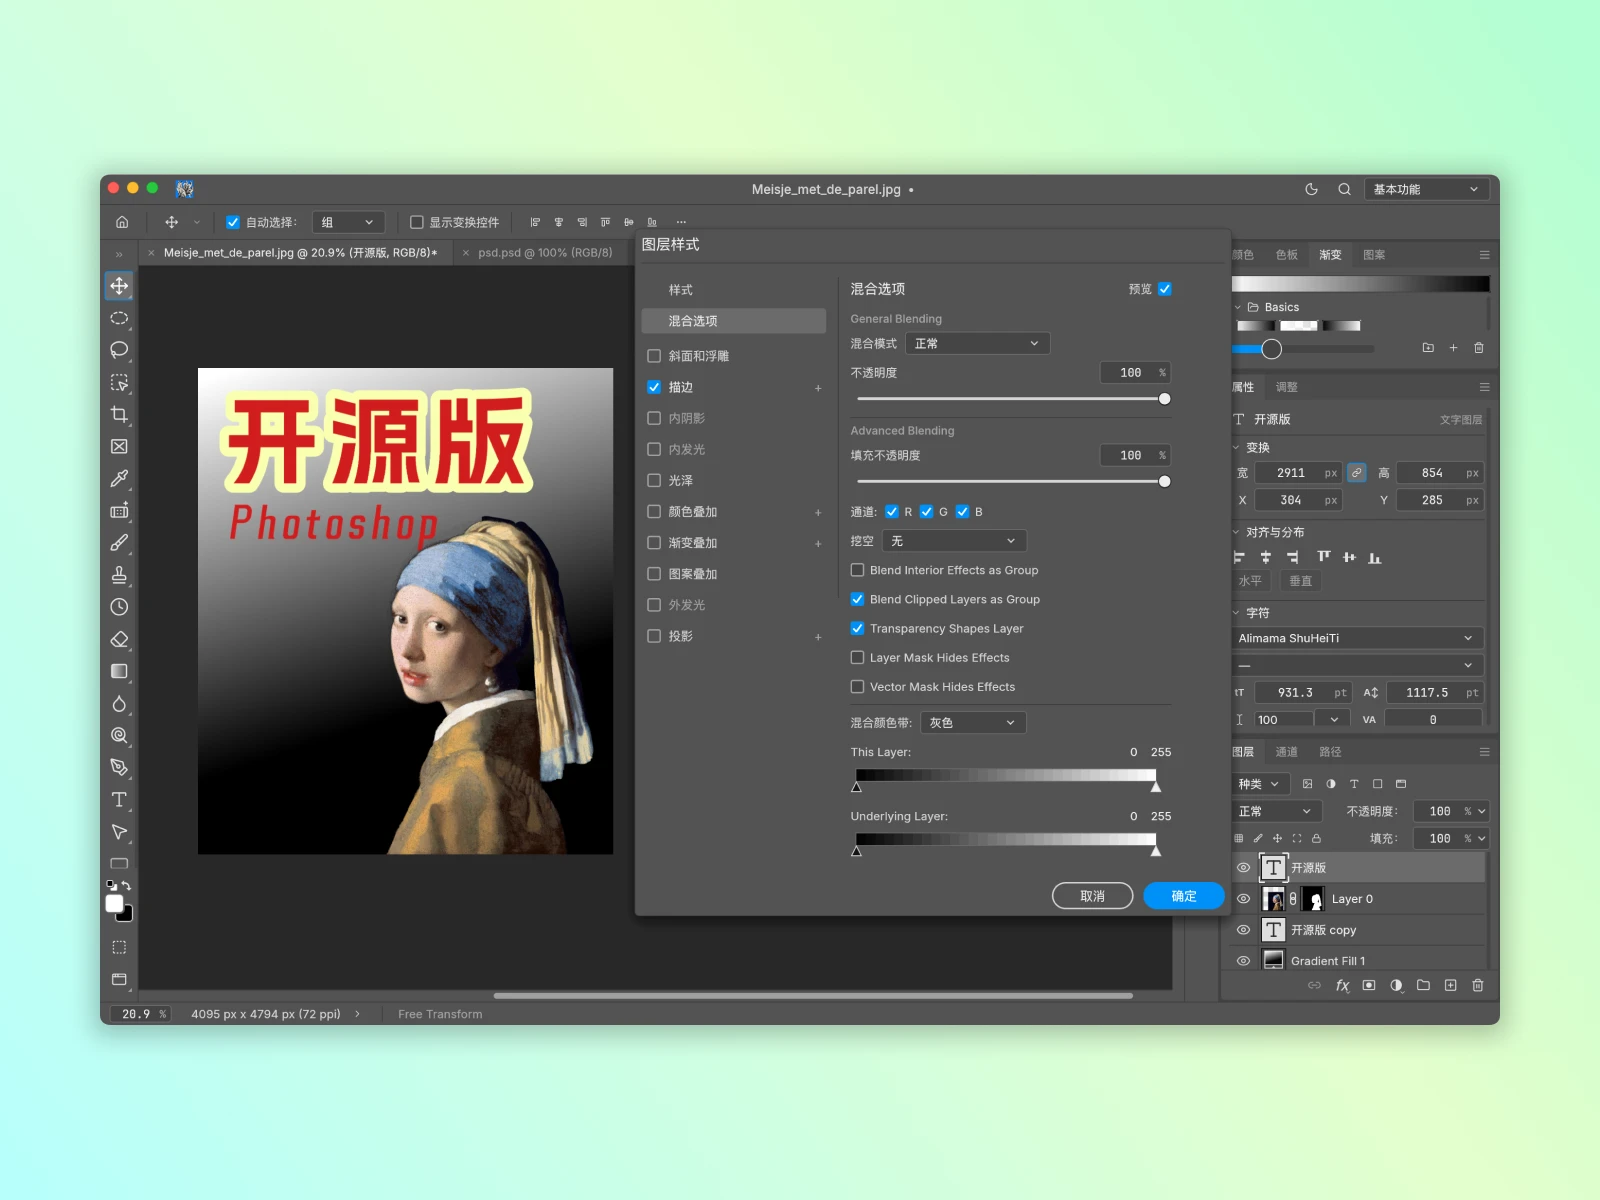
Task: Toggle the 预览 preview checkbox
Action: coord(1165,289)
